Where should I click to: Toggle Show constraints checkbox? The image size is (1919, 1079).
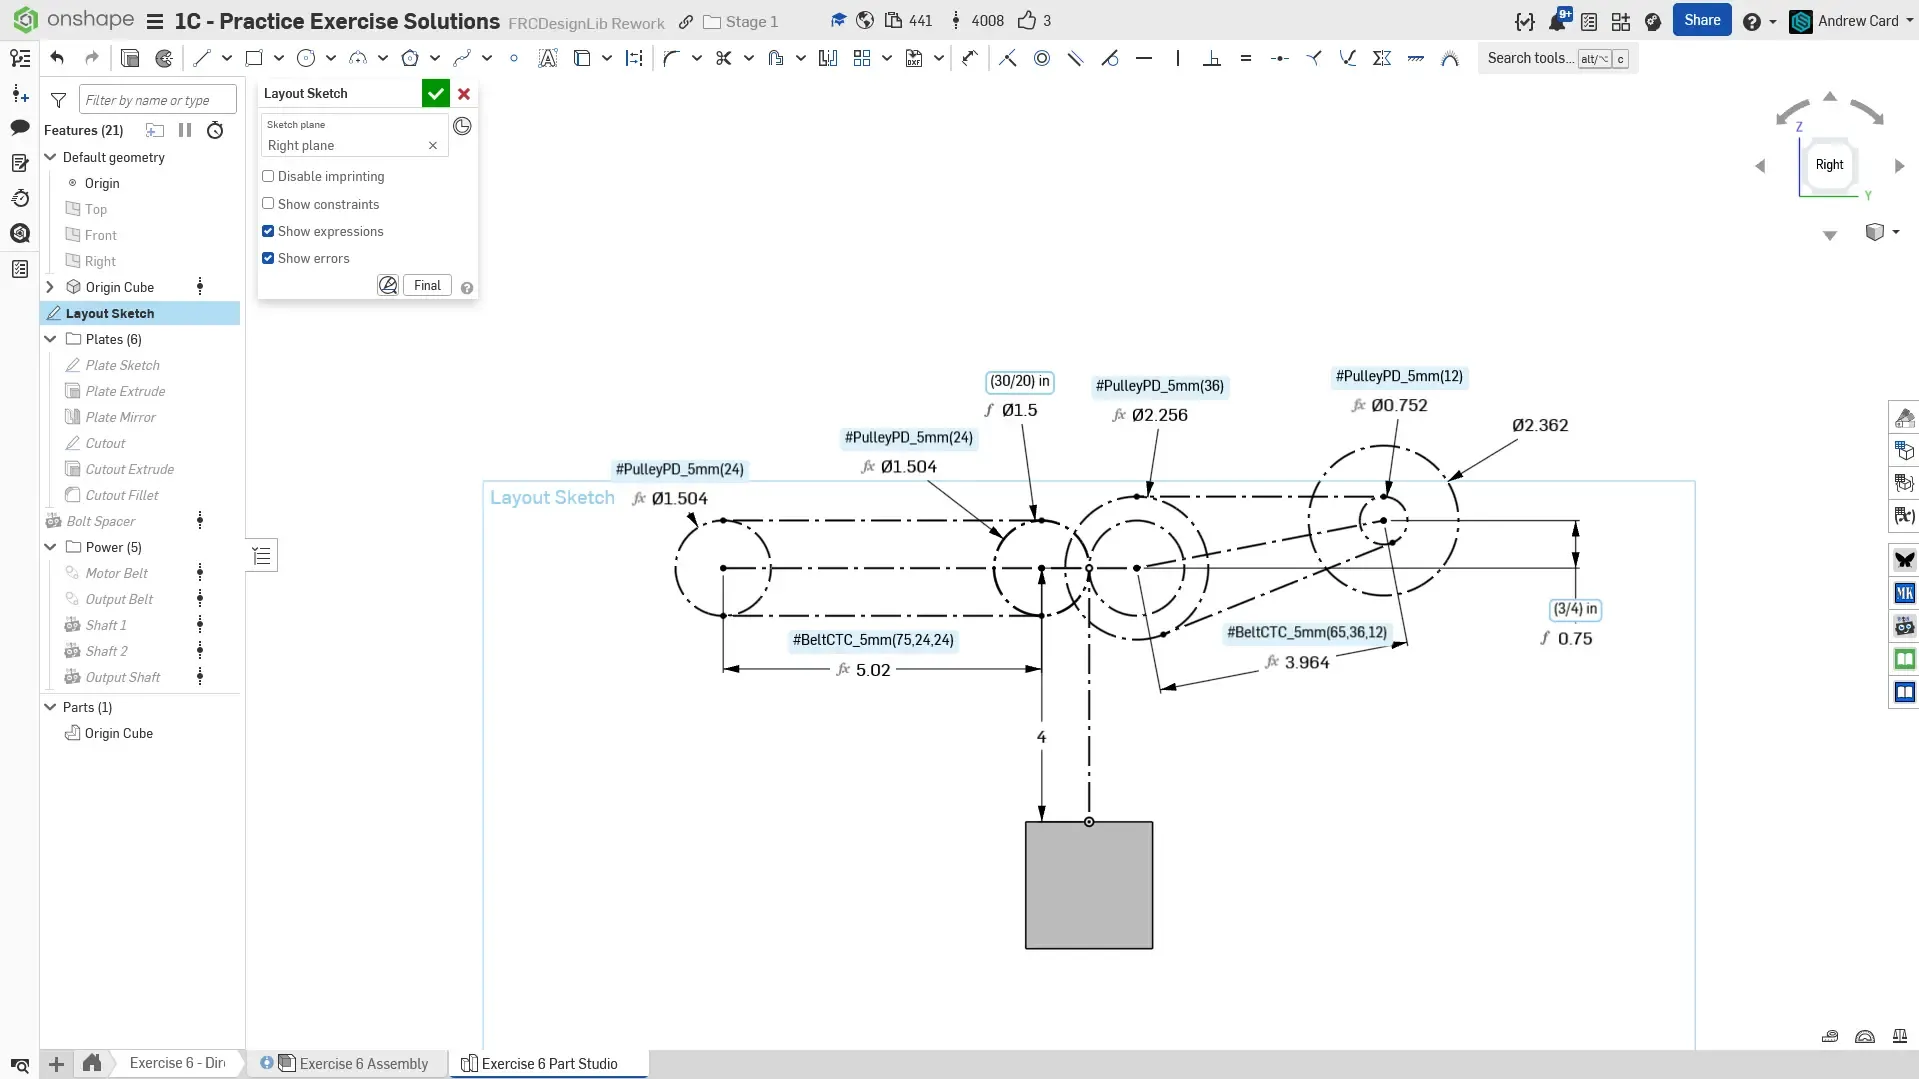[268, 204]
